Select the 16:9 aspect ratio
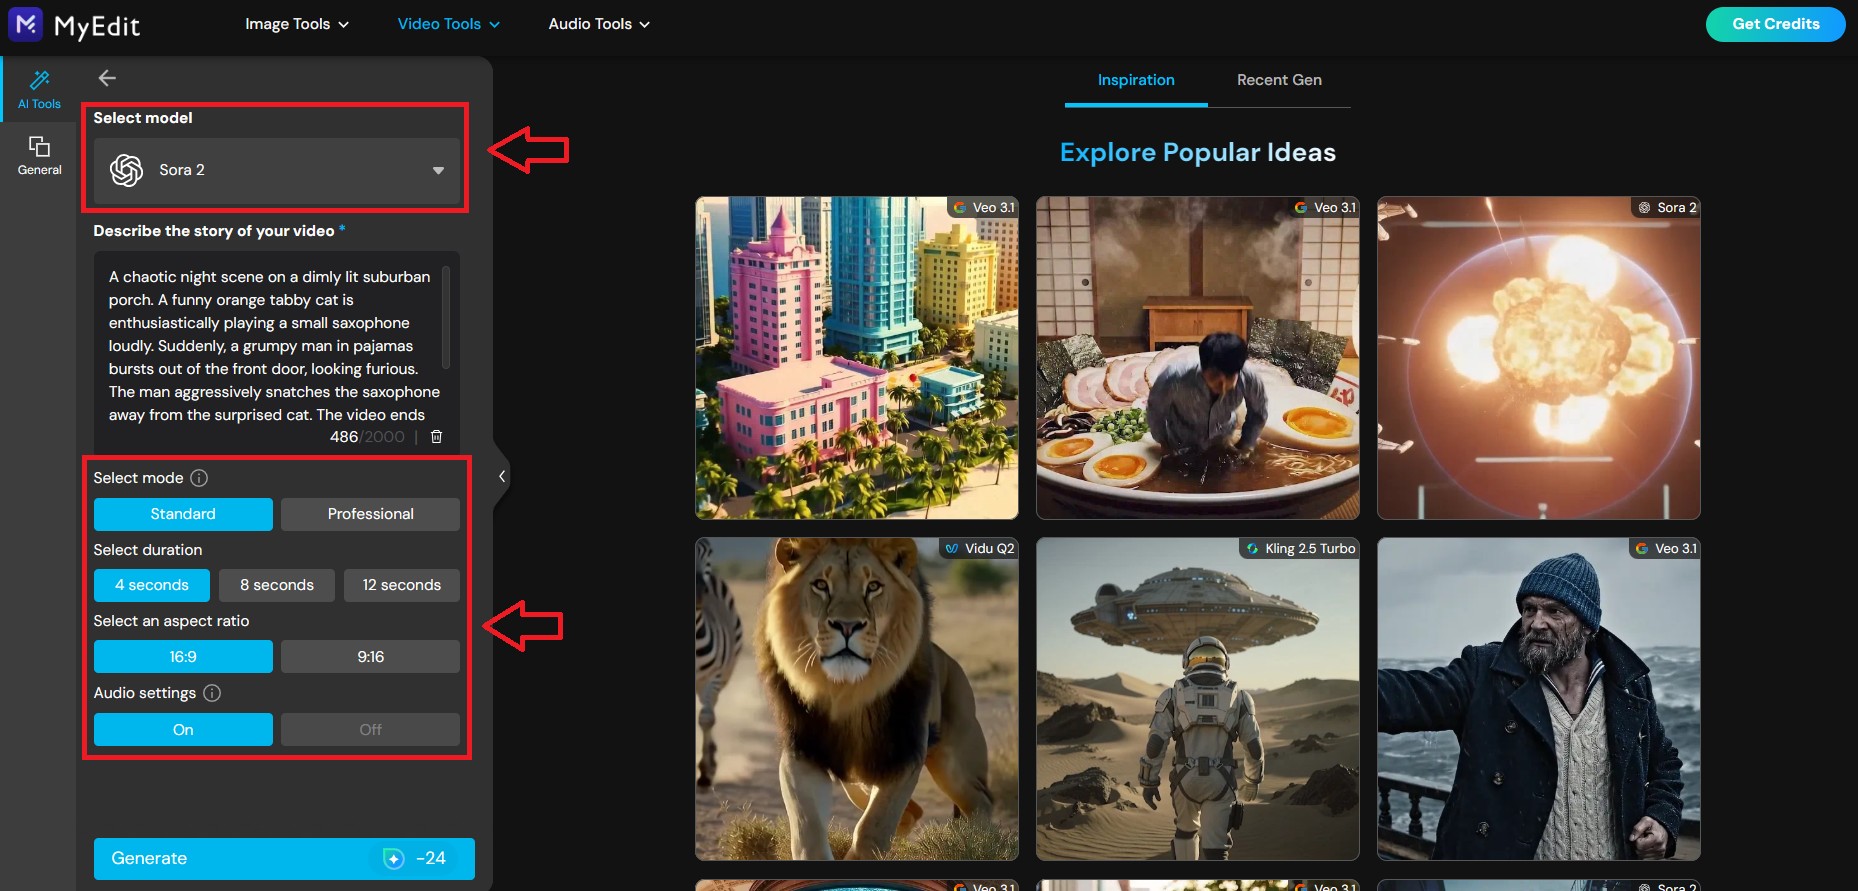1858x891 pixels. point(183,657)
